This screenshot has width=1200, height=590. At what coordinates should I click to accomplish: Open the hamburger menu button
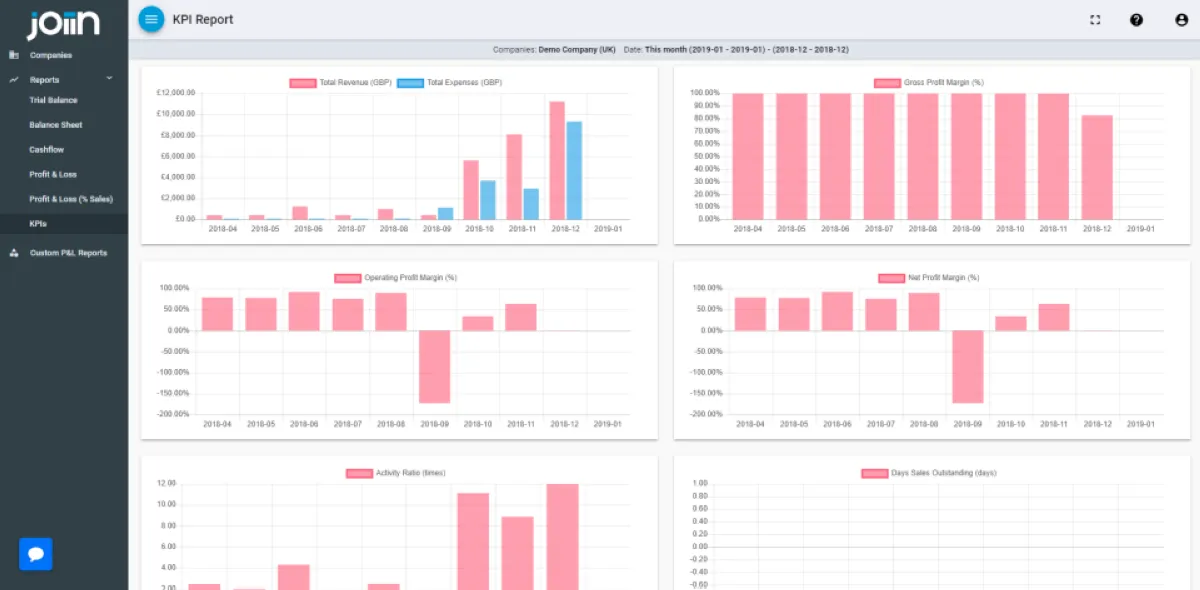click(151, 19)
